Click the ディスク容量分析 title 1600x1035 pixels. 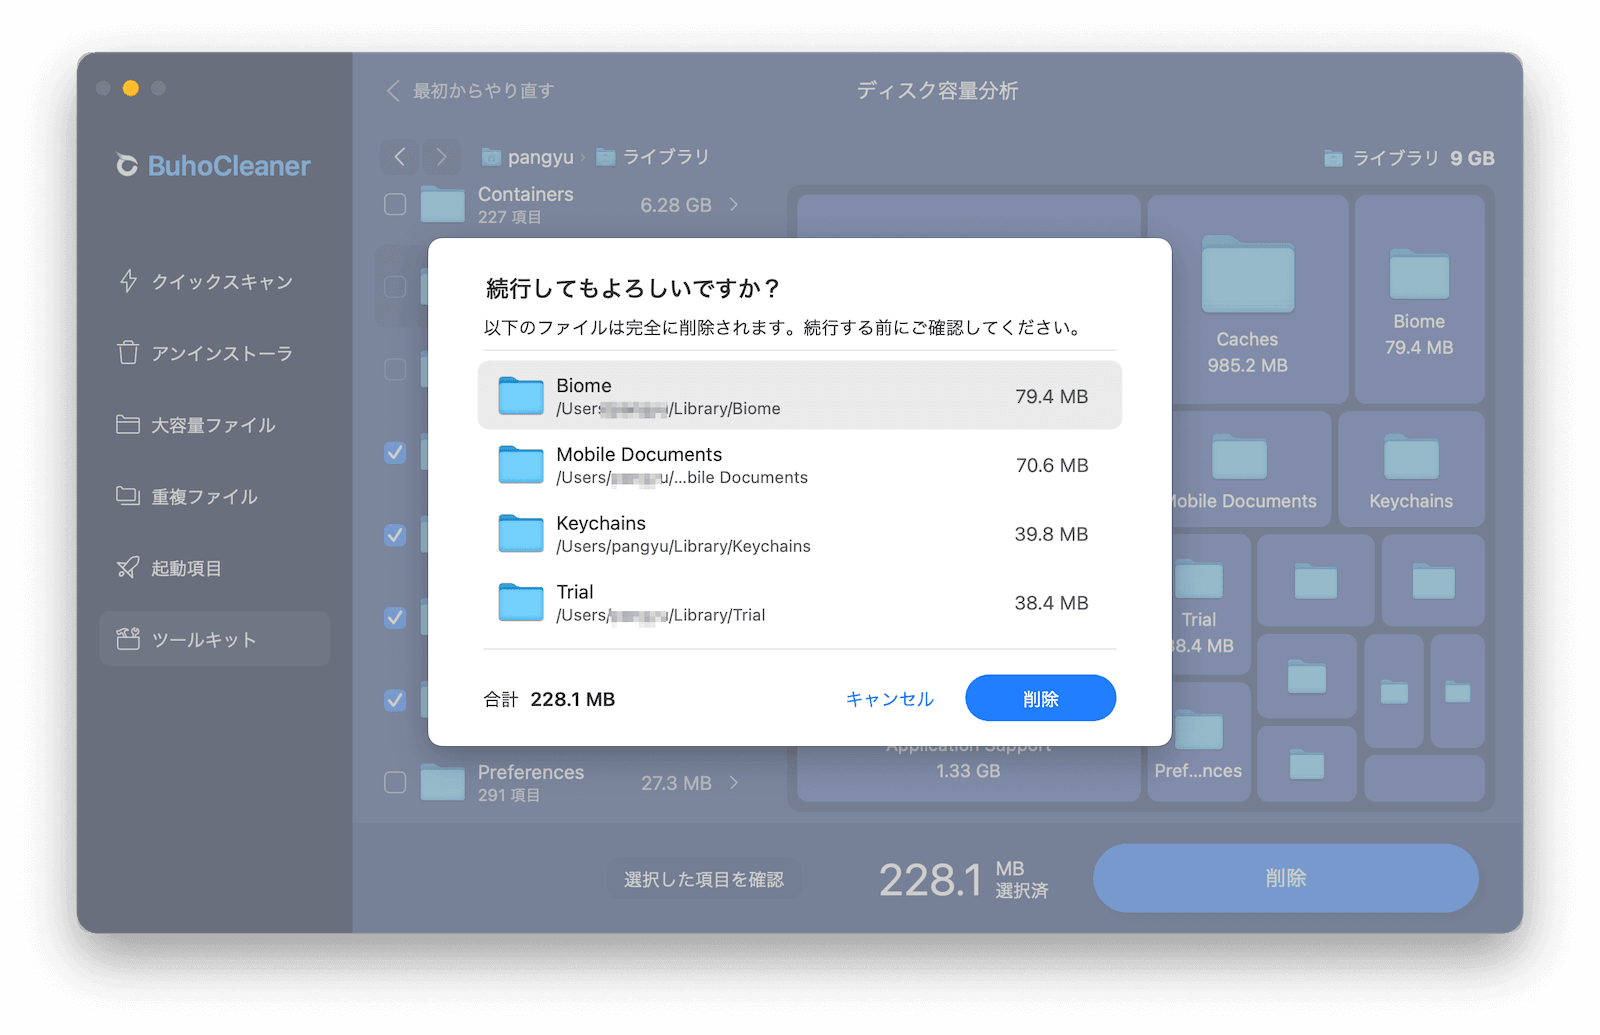point(937,91)
